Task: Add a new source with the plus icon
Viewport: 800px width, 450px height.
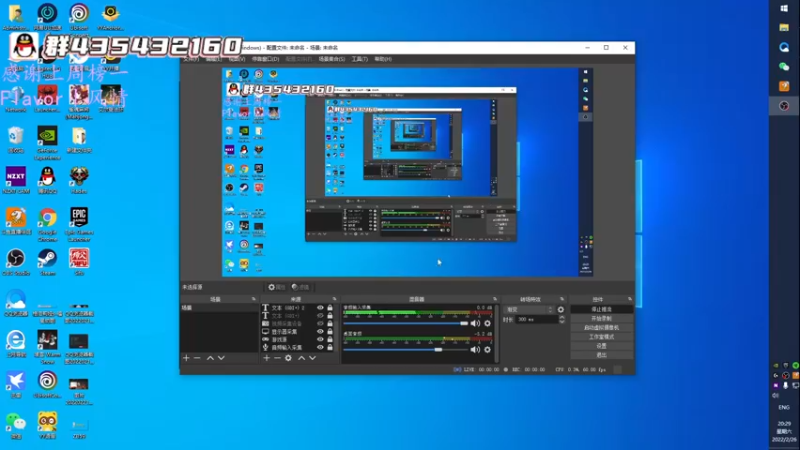Action: pos(266,358)
